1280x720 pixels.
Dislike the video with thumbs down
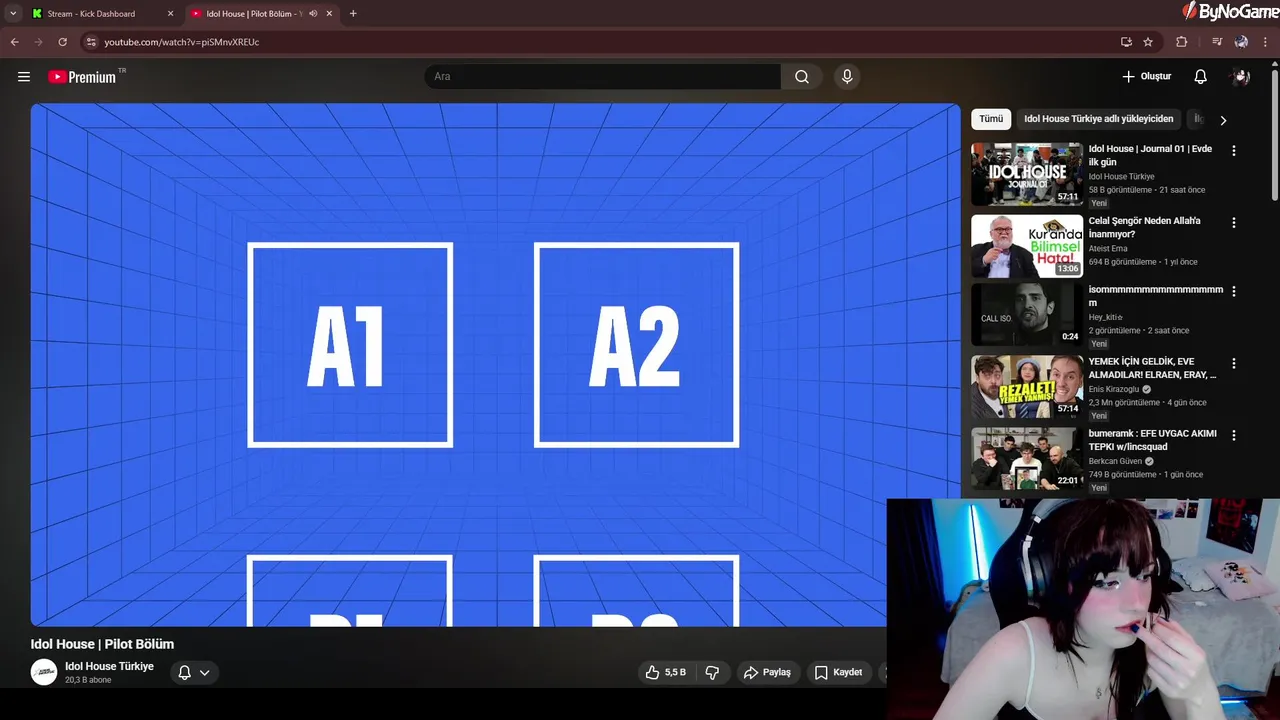point(712,673)
